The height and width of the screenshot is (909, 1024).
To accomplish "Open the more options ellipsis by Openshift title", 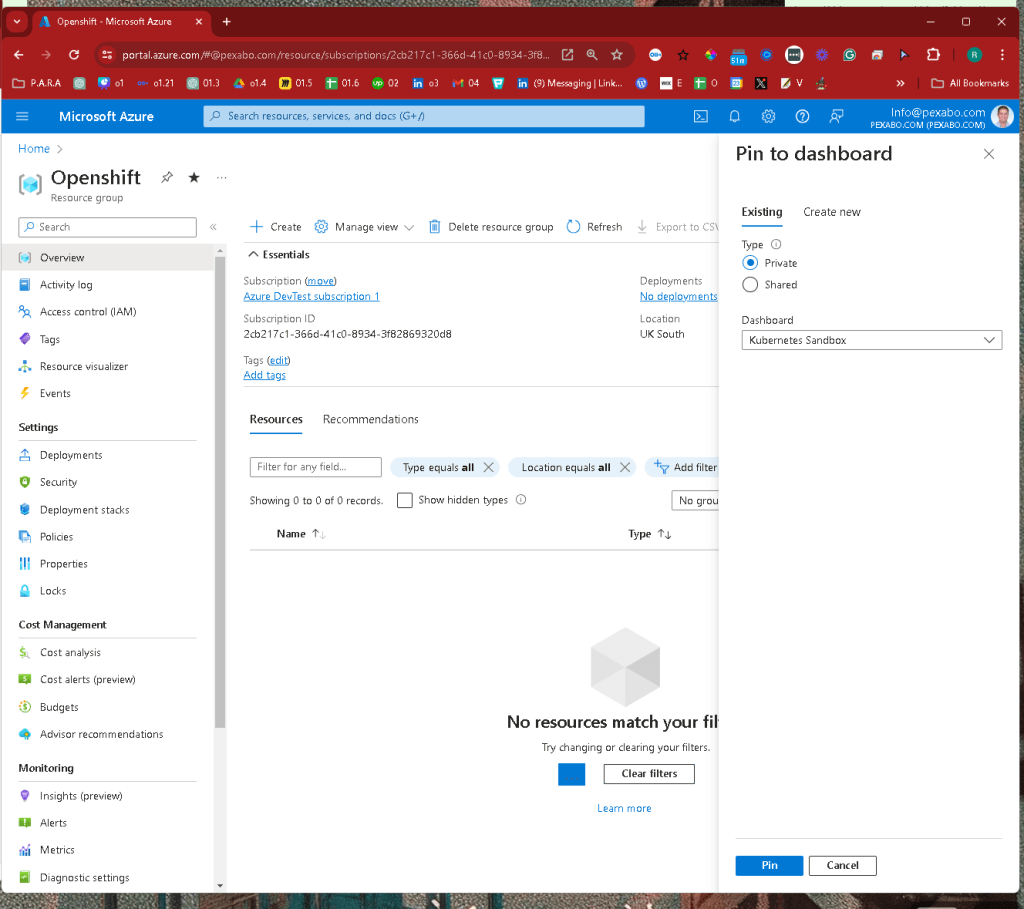I will pos(222,178).
